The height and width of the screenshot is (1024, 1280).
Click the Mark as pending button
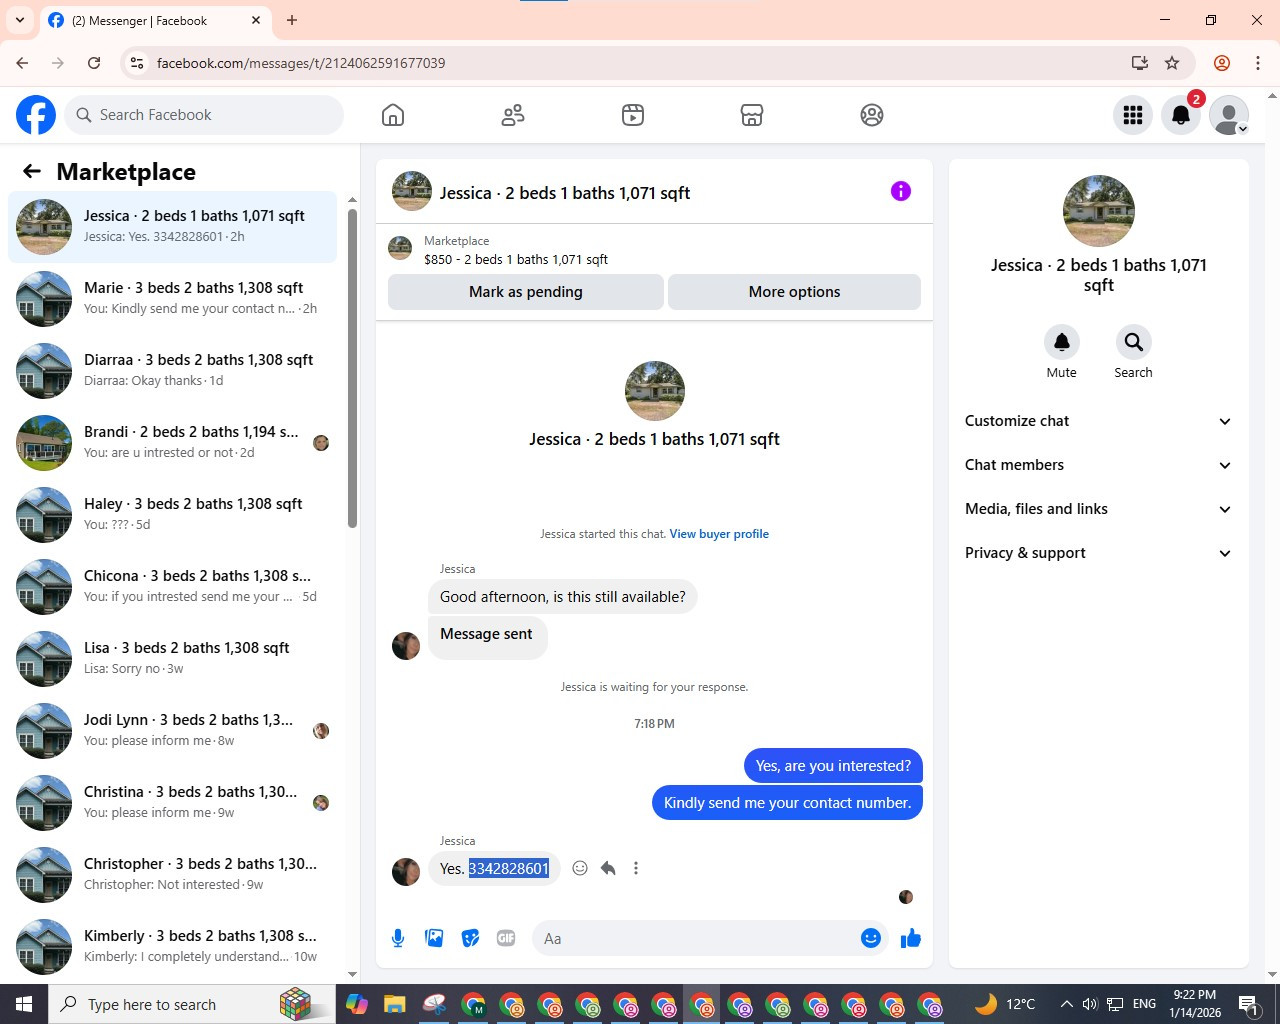[x=526, y=292]
